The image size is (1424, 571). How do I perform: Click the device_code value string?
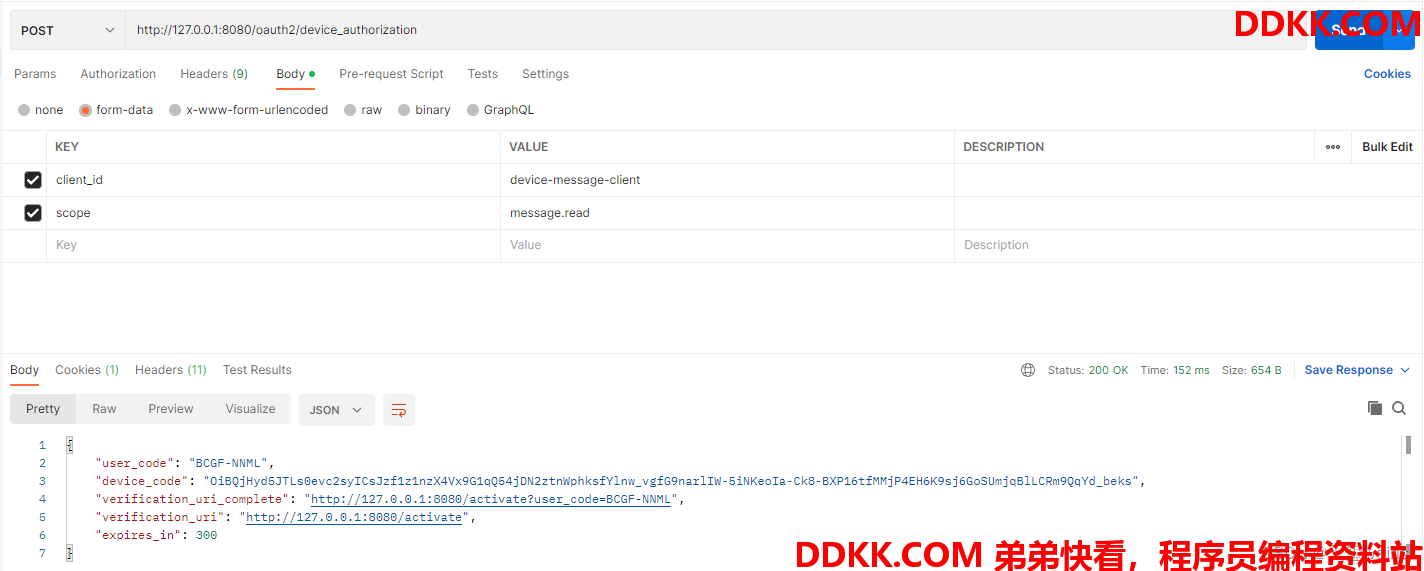tap(673, 481)
